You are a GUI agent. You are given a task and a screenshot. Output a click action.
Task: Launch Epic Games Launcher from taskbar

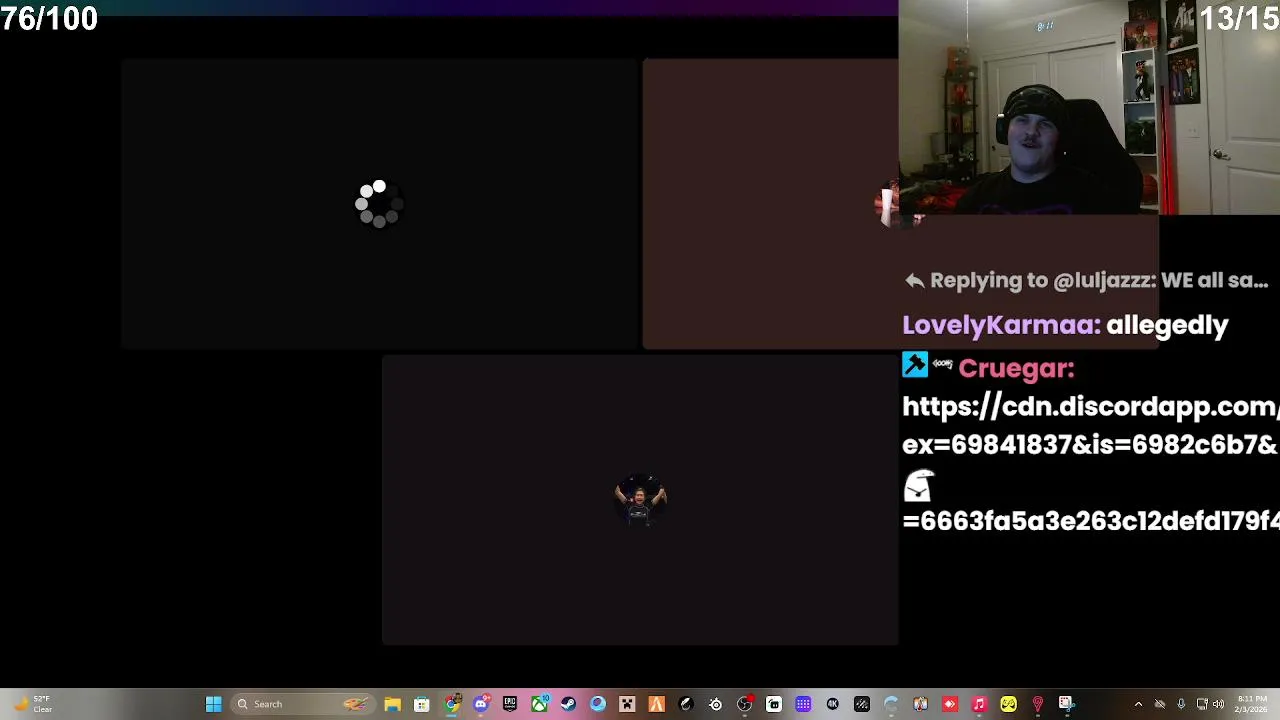click(x=510, y=704)
